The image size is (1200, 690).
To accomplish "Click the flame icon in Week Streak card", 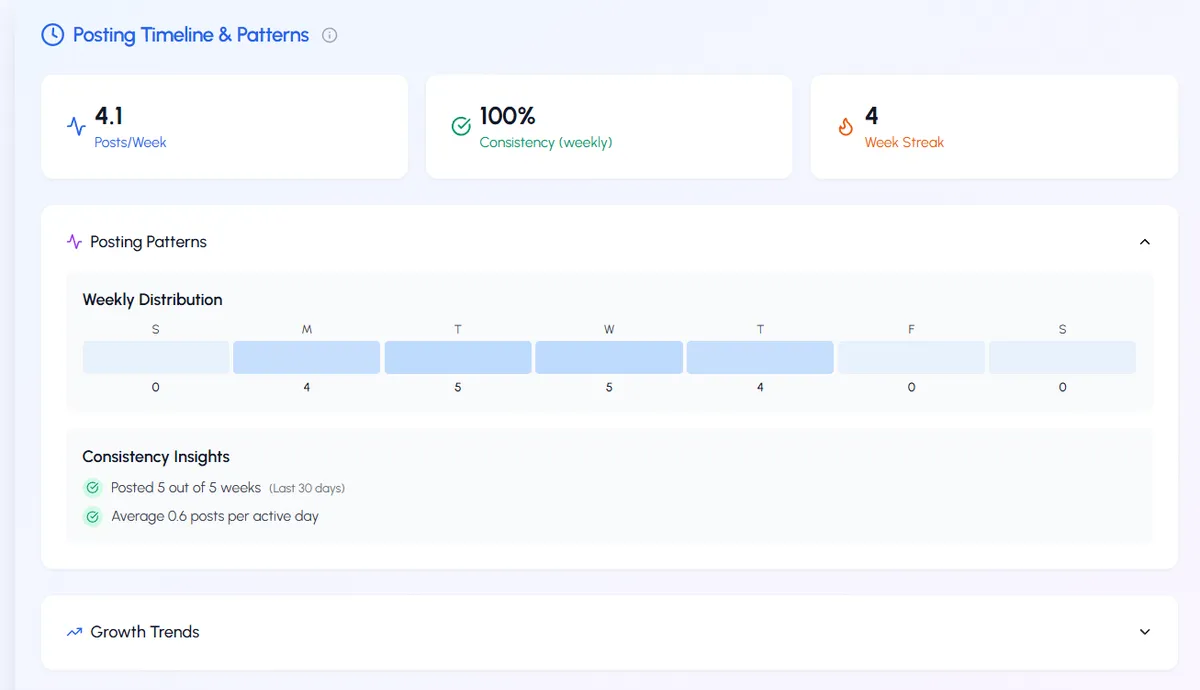I will point(846,127).
